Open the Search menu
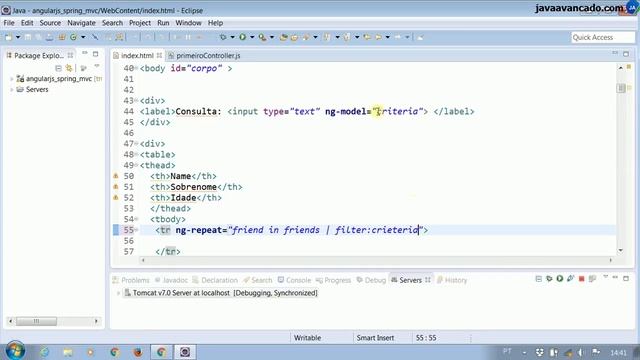The width and height of the screenshot is (640, 360). coord(112,23)
